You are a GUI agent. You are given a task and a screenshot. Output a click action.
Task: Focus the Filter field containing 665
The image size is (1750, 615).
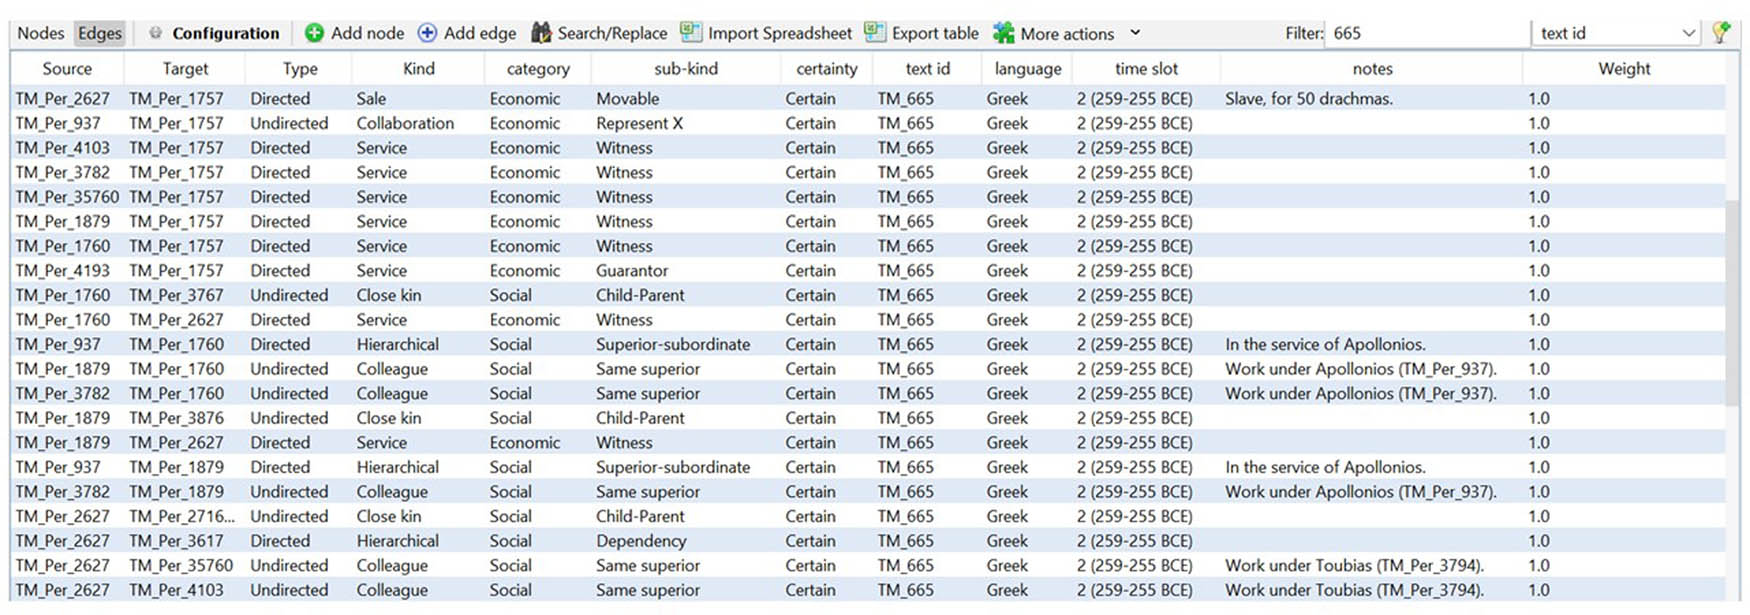click(1427, 33)
